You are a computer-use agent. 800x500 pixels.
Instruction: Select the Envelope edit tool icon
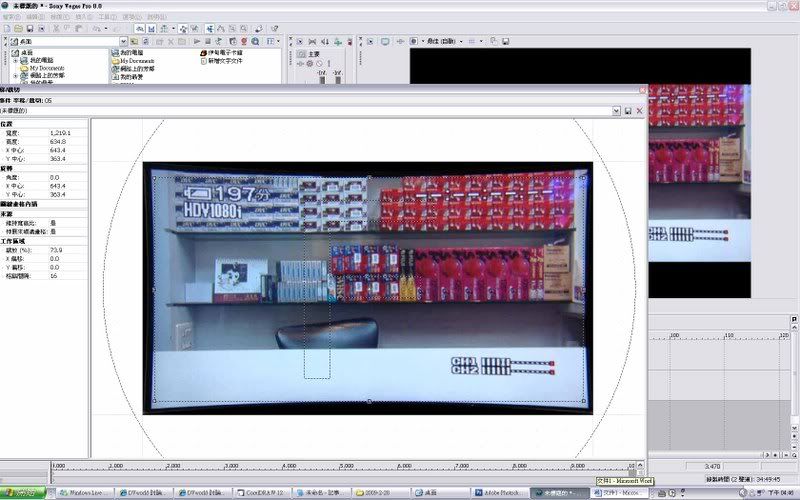[221, 29]
